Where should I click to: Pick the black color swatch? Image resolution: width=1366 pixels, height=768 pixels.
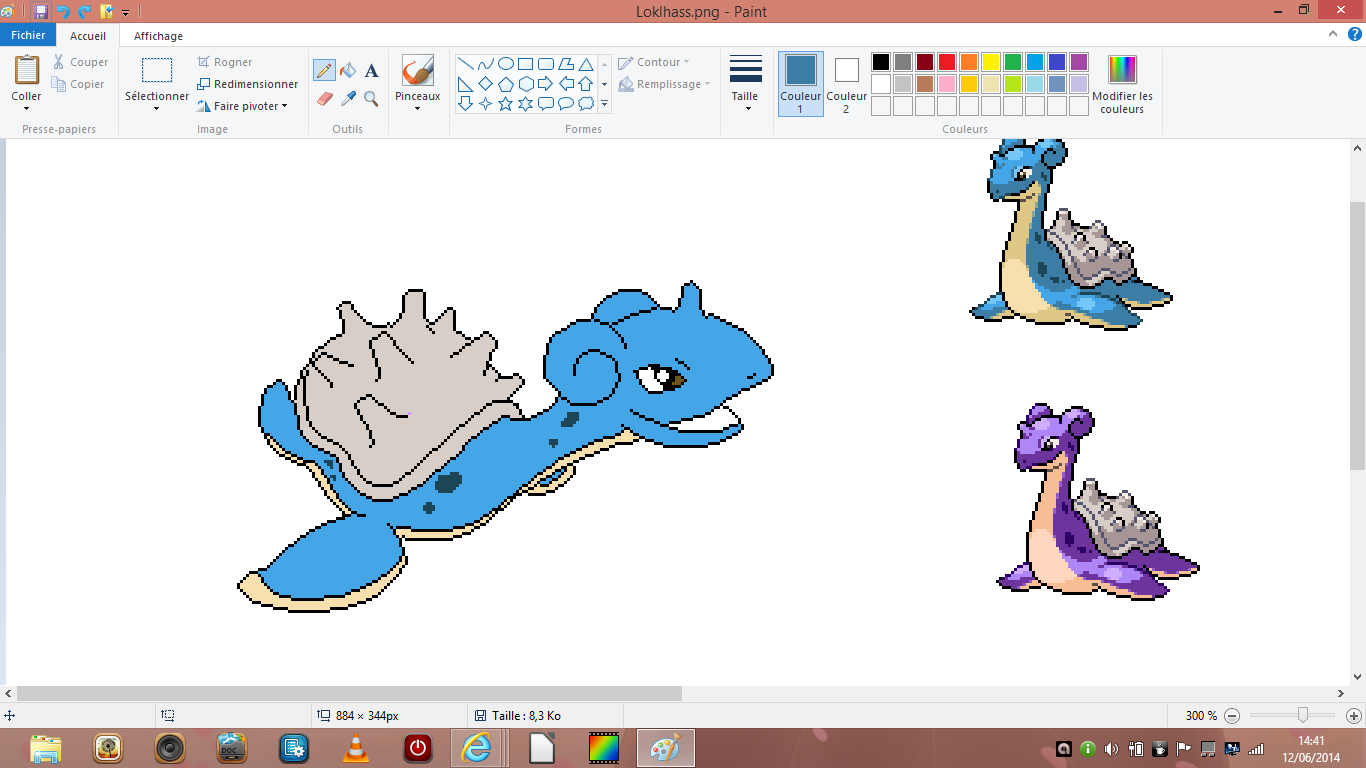click(x=881, y=62)
